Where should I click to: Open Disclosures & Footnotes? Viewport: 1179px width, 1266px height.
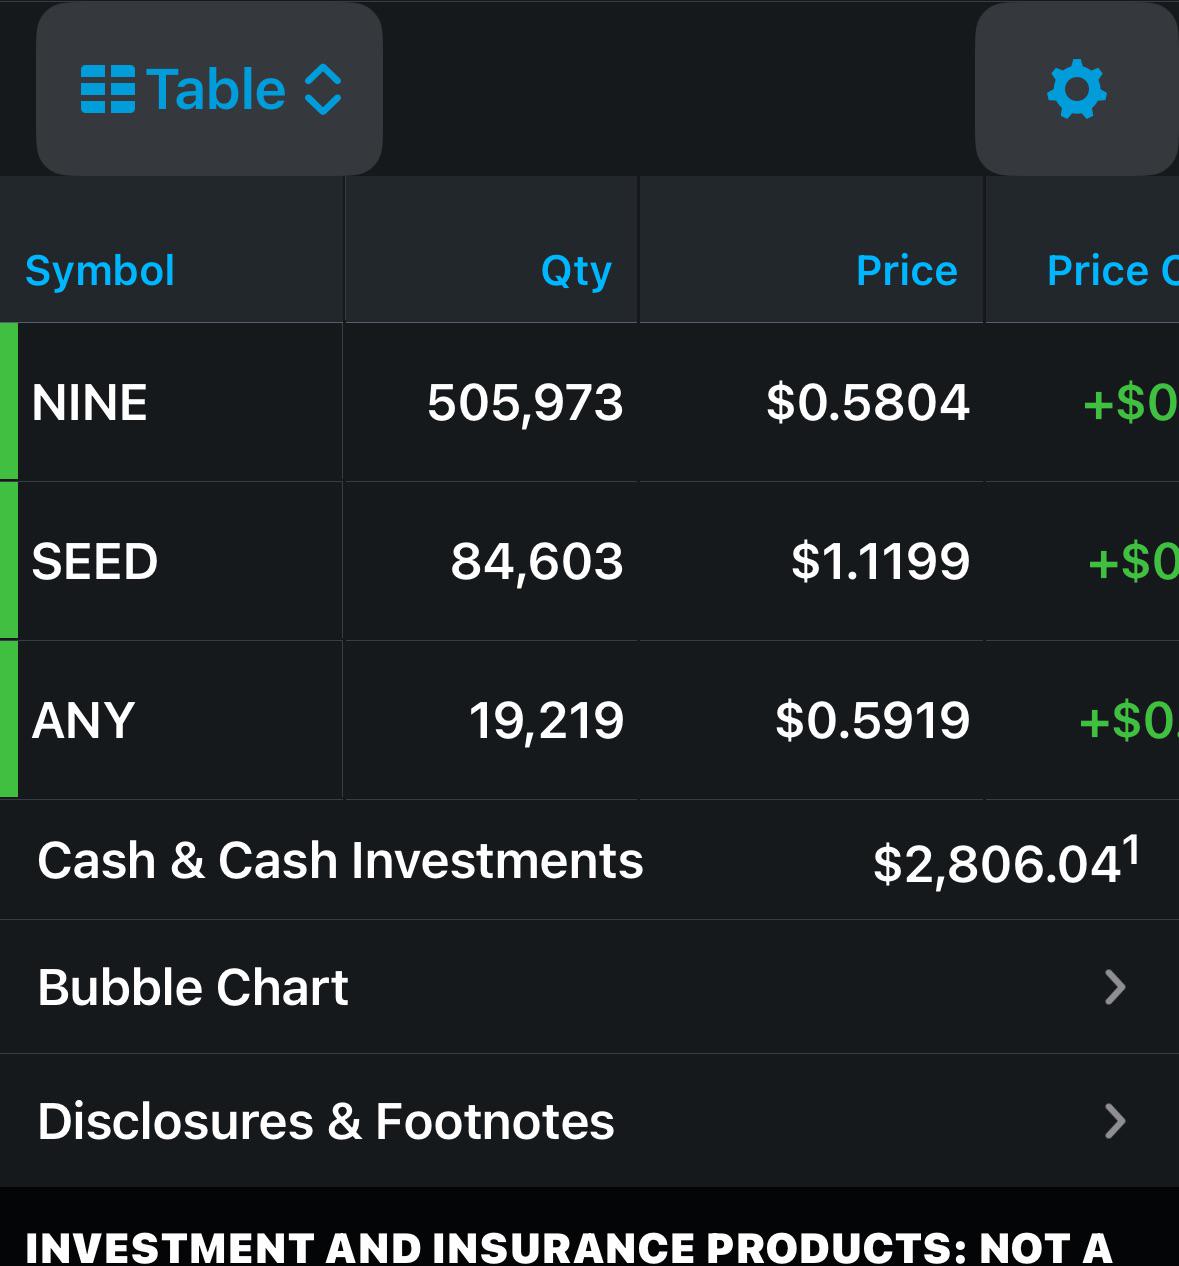click(x=326, y=1121)
